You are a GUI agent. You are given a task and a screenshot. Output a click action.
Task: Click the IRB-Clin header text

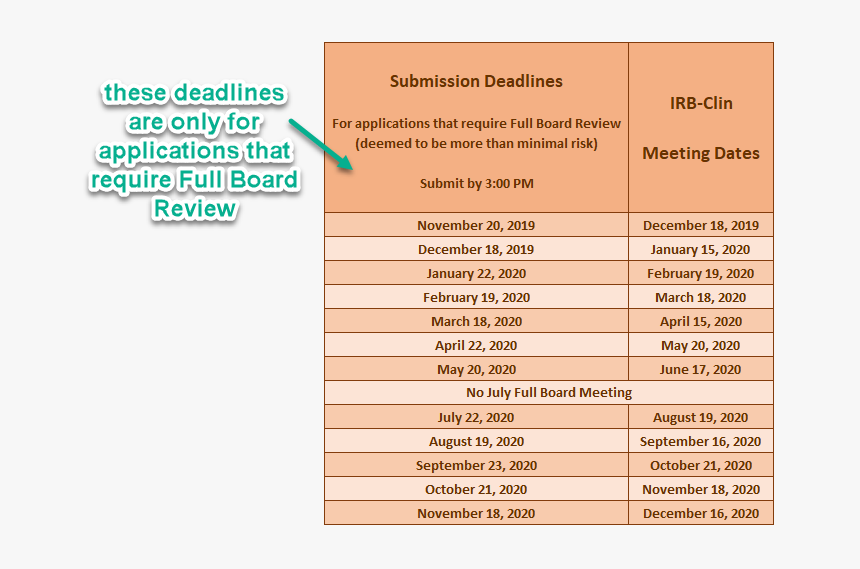[700, 102]
